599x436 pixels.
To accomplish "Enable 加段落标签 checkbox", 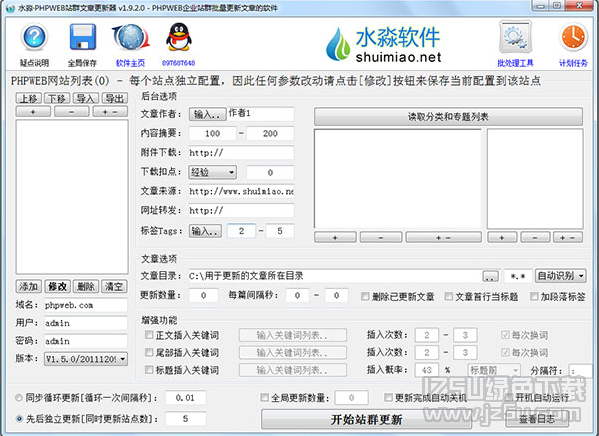I will (x=534, y=296).
